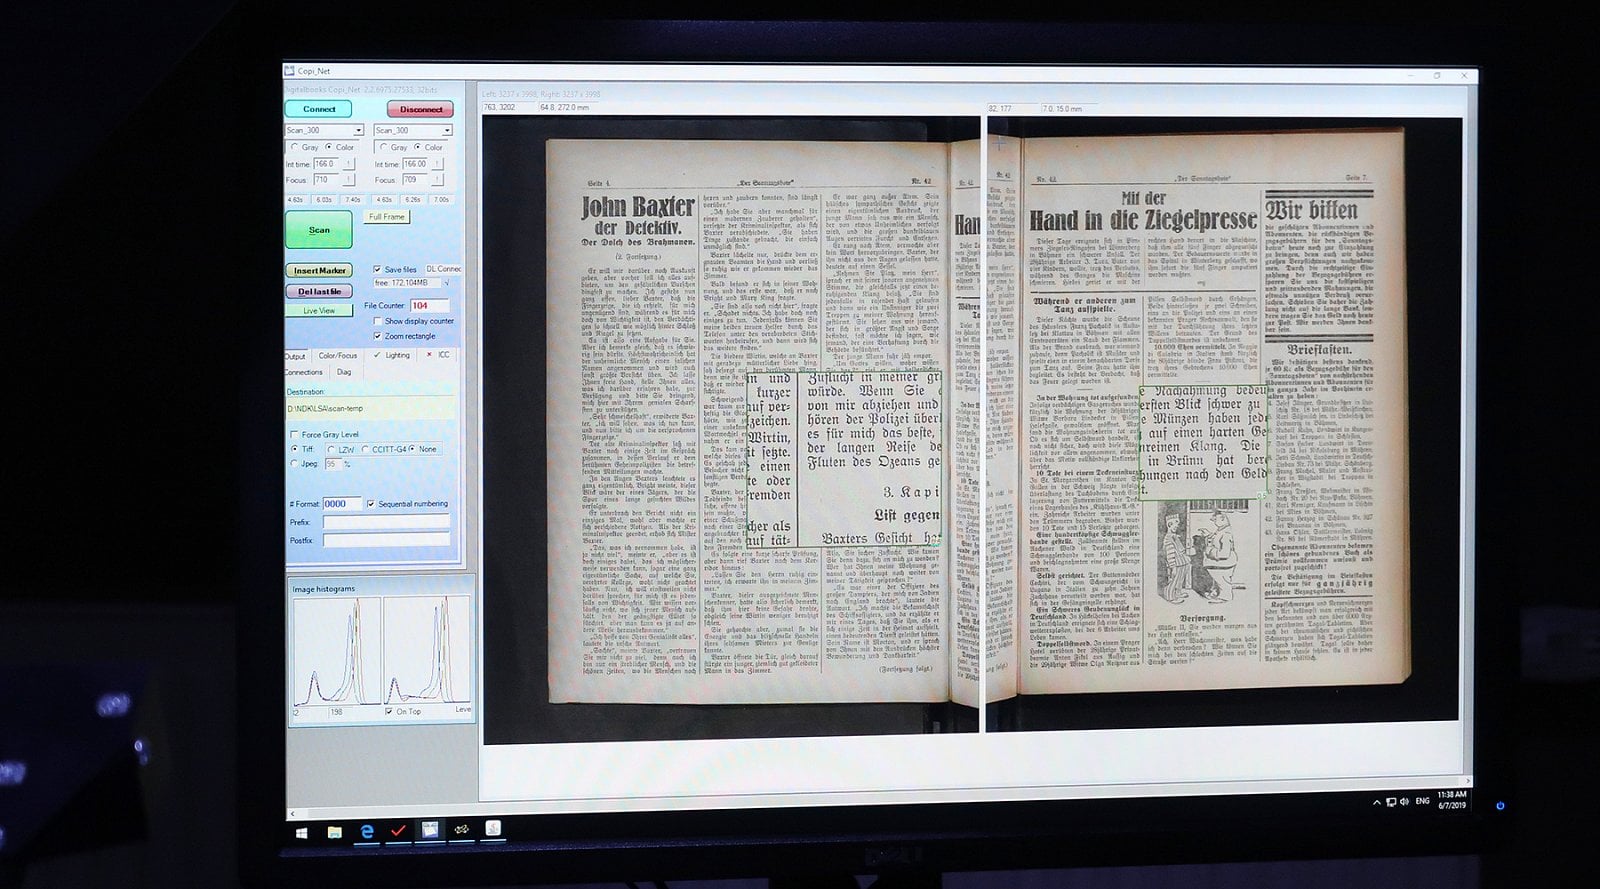Click the Del last file button
The width and height of the screenshot is (1600, 889).
319,291
